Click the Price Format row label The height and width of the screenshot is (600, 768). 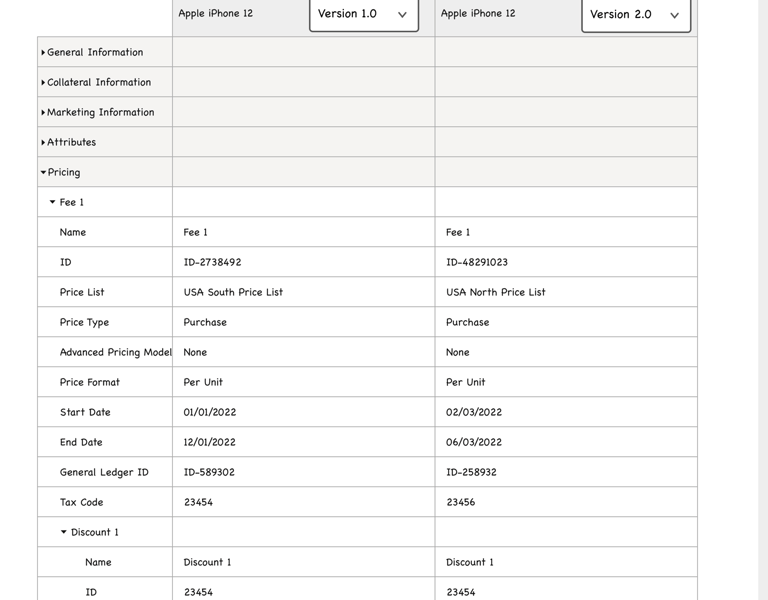89,382
